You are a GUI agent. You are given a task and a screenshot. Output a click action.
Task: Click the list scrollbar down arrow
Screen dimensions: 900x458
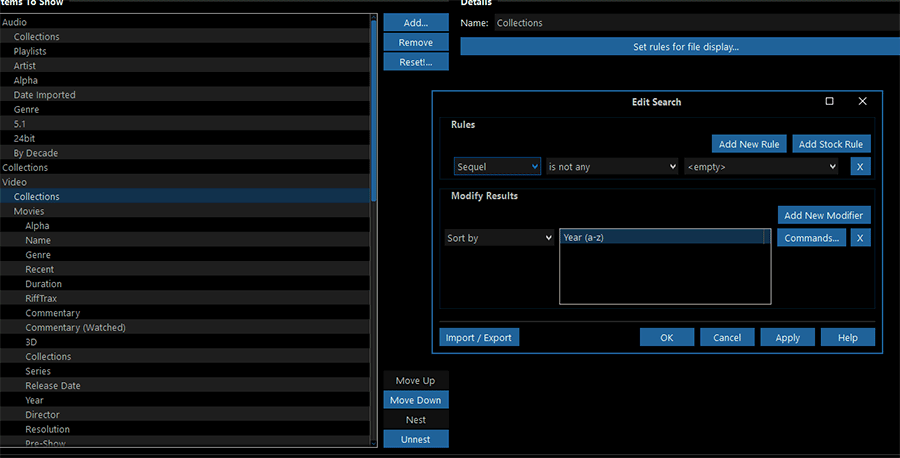tap(374, 443)
